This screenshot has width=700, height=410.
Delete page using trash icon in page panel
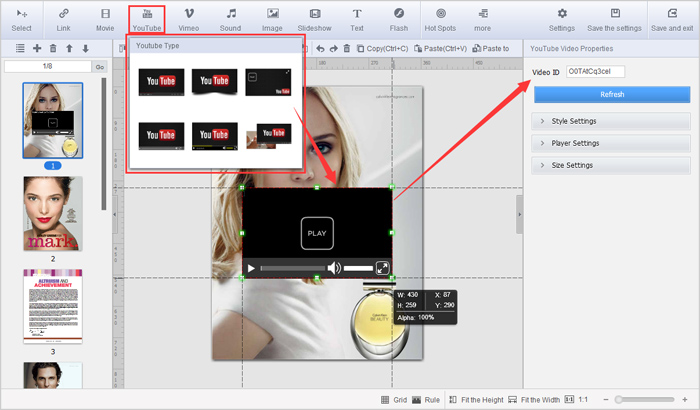click(x=53, y=48)
